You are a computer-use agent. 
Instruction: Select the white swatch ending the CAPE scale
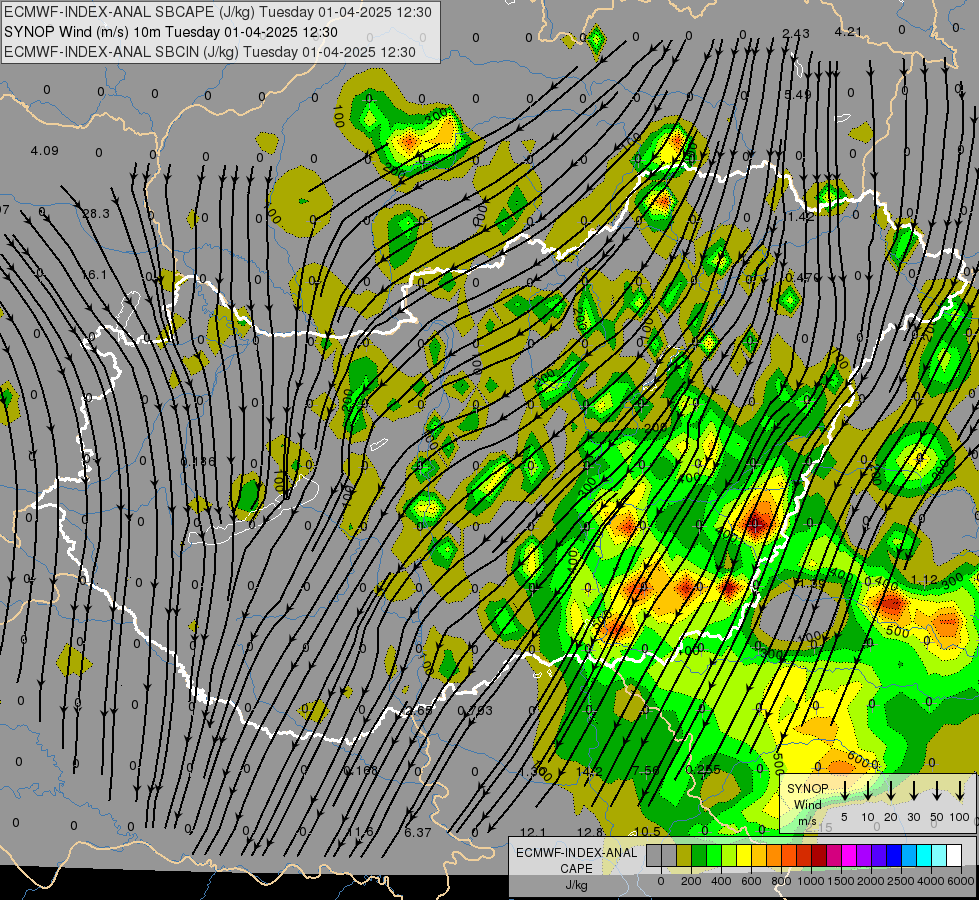tap(955, 856)
